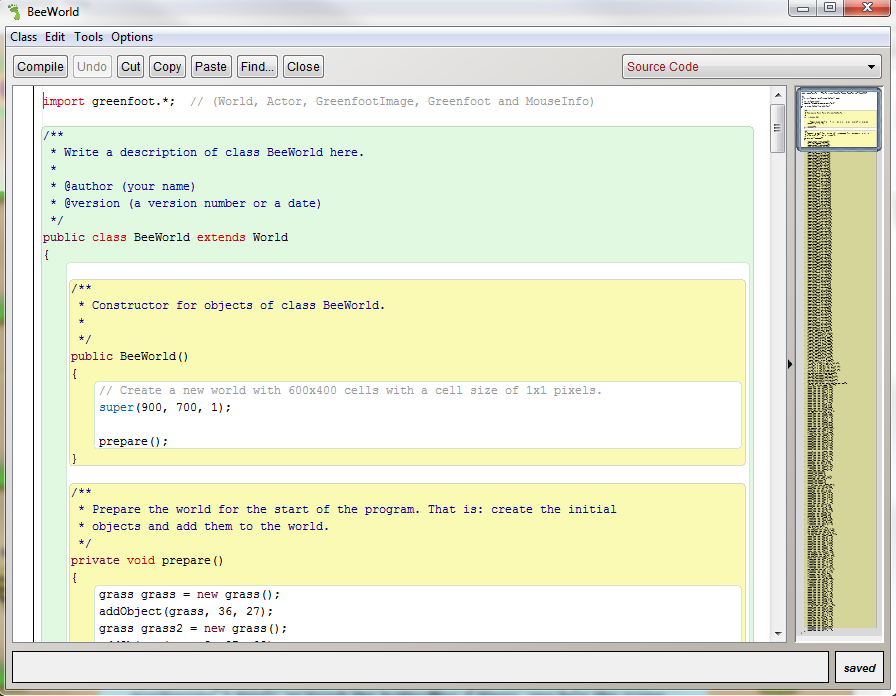Click the code minimap viewport thumbnail
The width and height of the screenshot is (896, 696).
click(x=837, y=119)
